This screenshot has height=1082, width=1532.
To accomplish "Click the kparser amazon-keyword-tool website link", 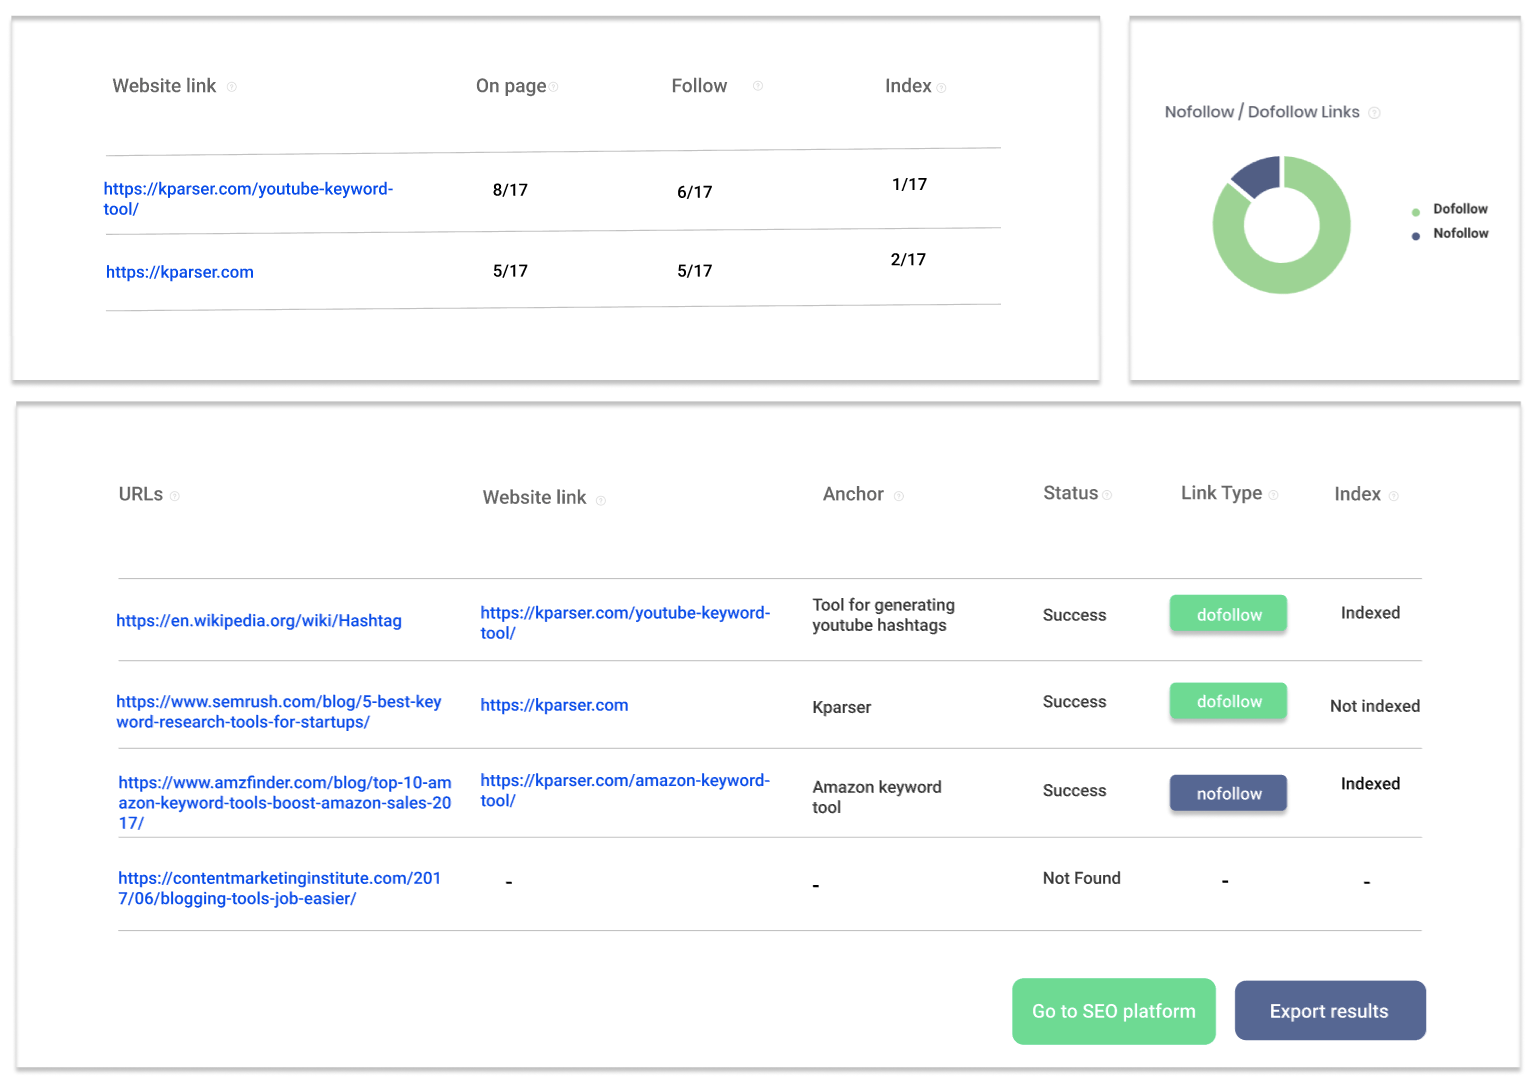I will coord(624,790).
